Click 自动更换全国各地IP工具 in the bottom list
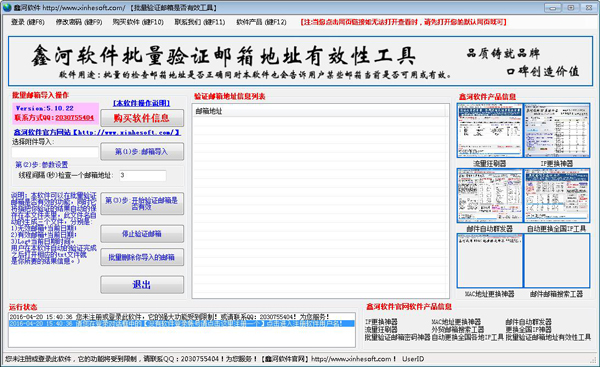Image resolution: width=600 pixels, height=367 pixels. pyautogui.click(x=468, y=338)
